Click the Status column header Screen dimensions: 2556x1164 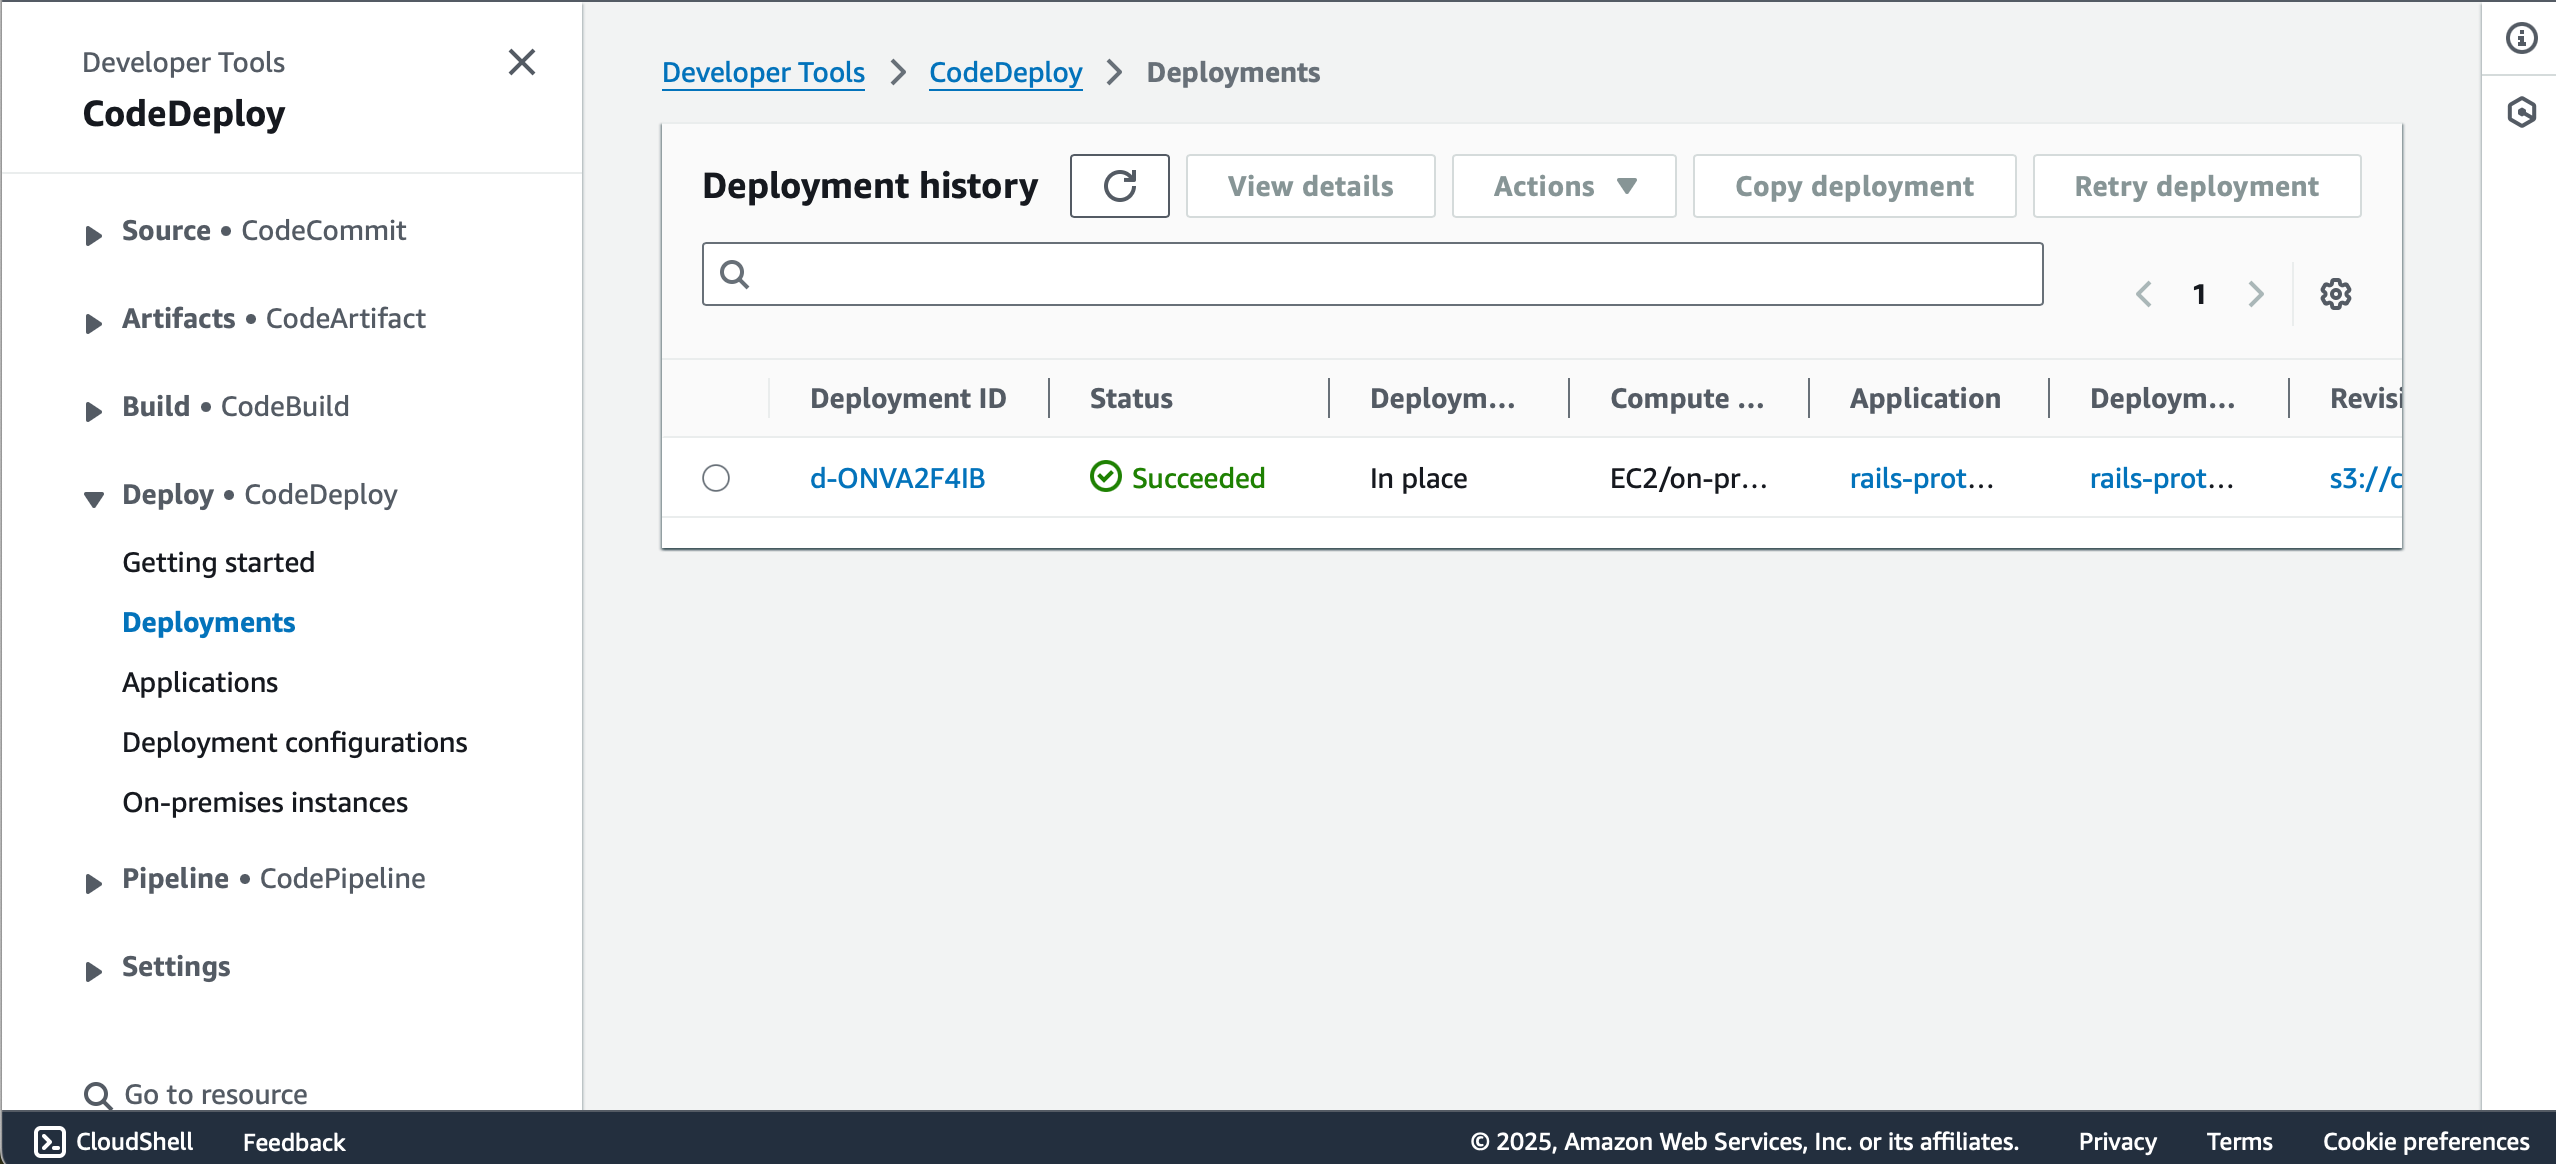1131,398
